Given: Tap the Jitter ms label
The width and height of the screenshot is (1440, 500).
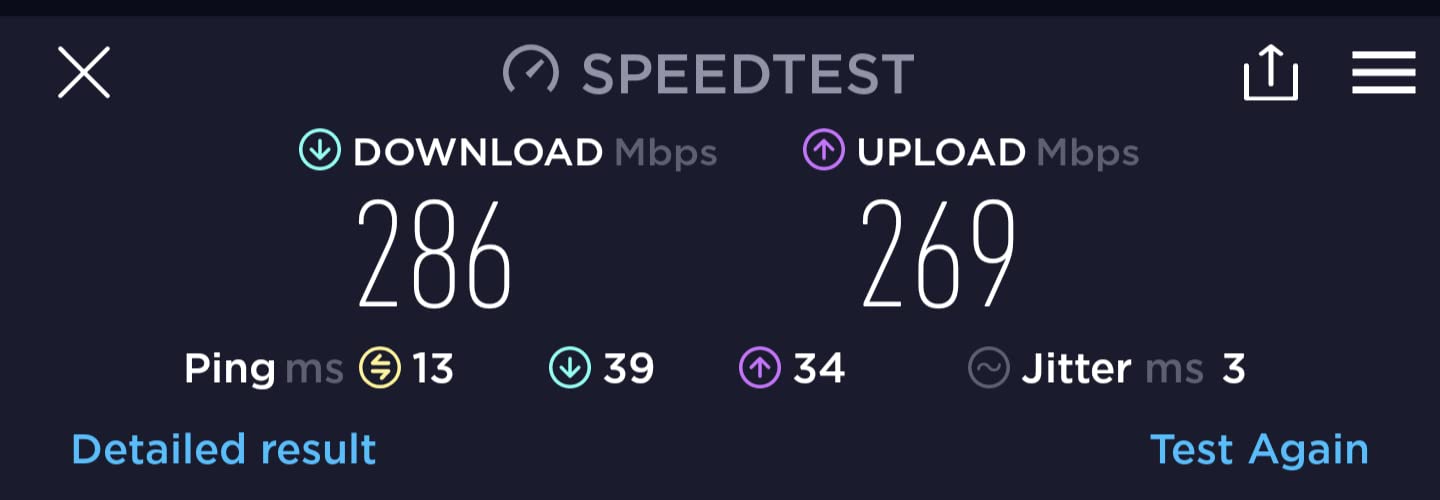Looking at the screenshot, I should [x=1112, y=369].
